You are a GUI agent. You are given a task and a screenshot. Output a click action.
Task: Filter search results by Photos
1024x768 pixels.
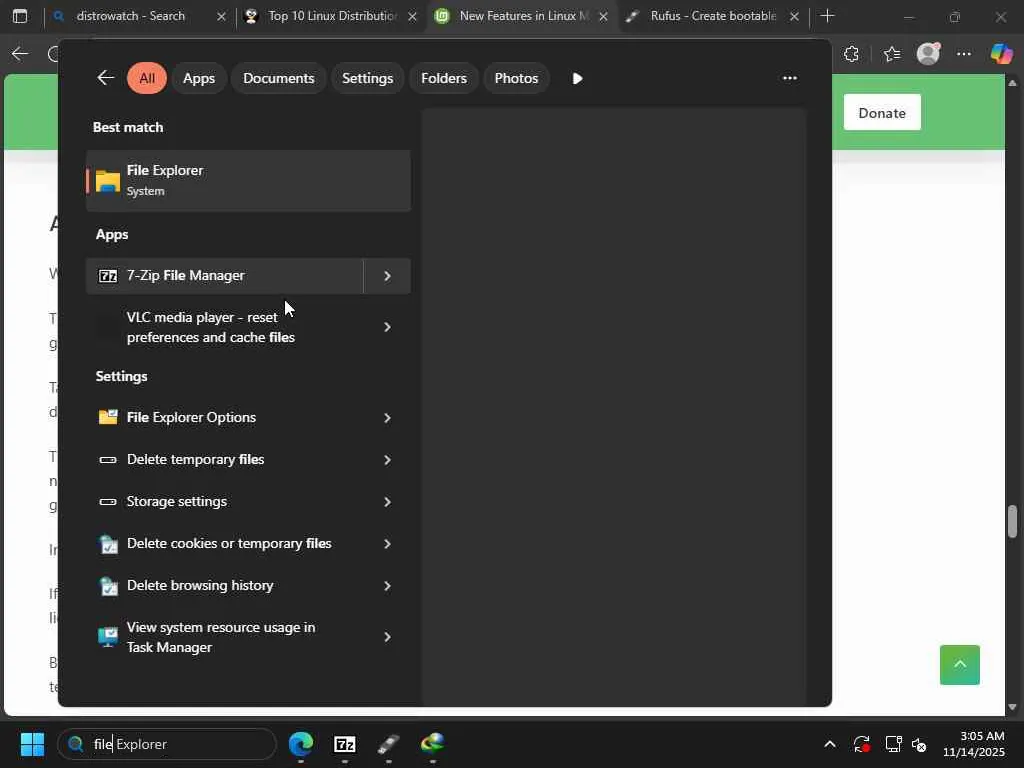[517, 78]
